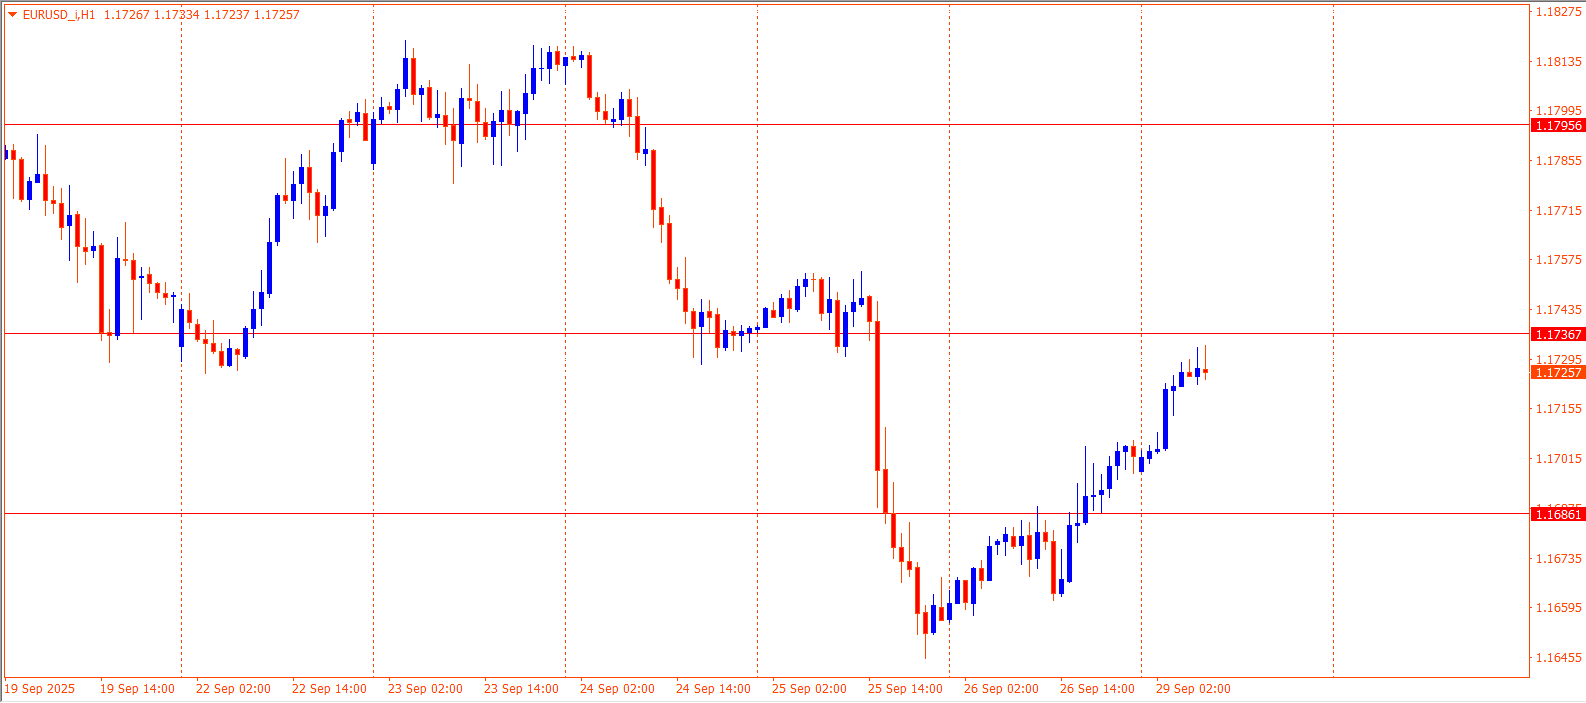Screen dimensions: 1586x703
Task: Click the long red candle crossing 1.17367 line
Action: 877,395
